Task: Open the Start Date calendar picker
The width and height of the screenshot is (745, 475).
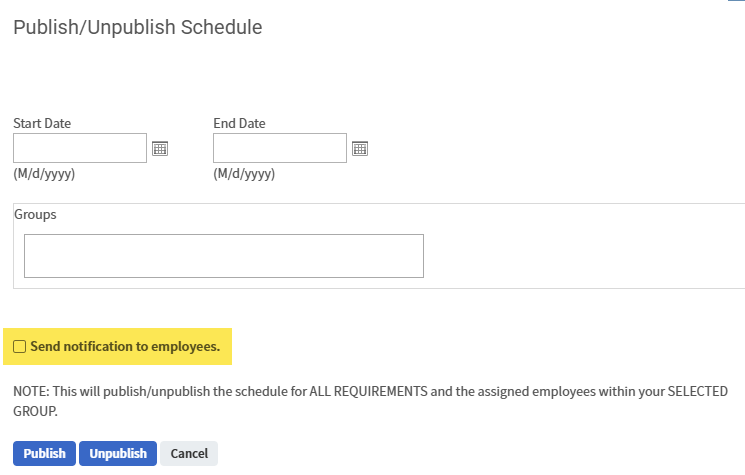Action: tap(160, 148)
